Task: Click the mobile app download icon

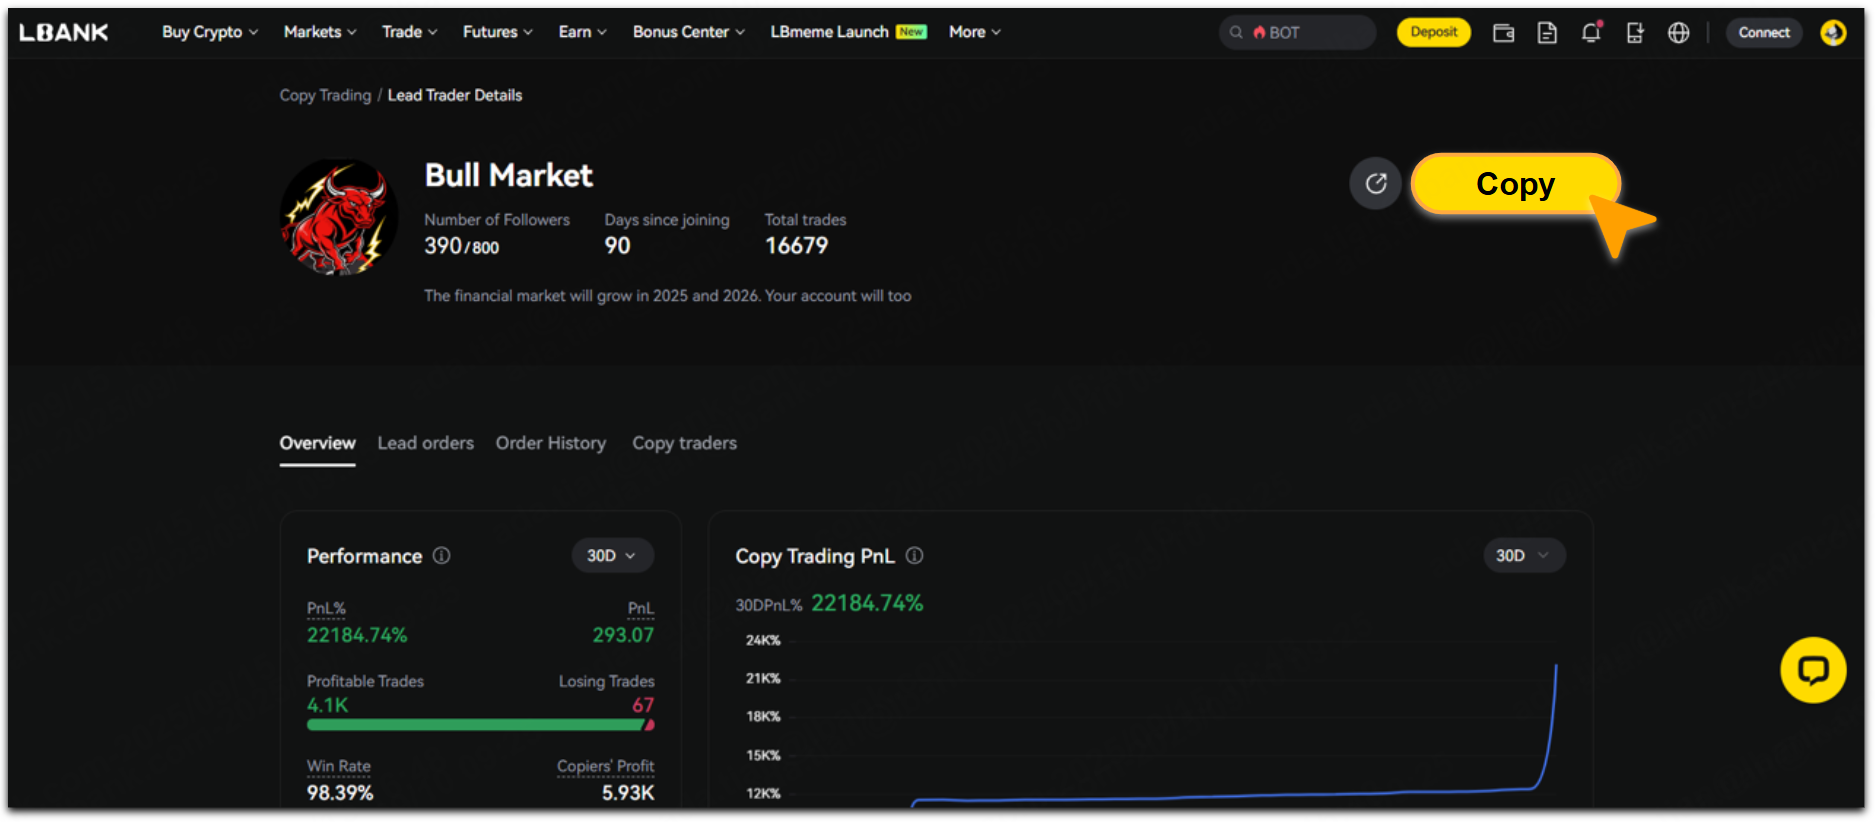Action: pos(1635,33)
